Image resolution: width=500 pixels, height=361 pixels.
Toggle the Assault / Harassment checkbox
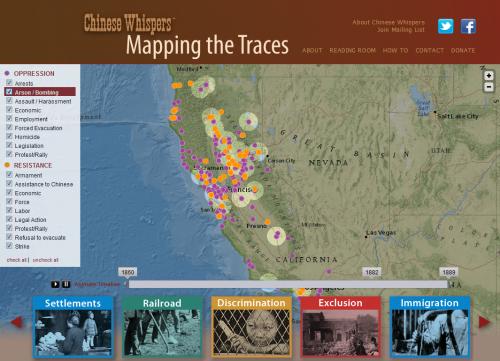pos(9,101)
